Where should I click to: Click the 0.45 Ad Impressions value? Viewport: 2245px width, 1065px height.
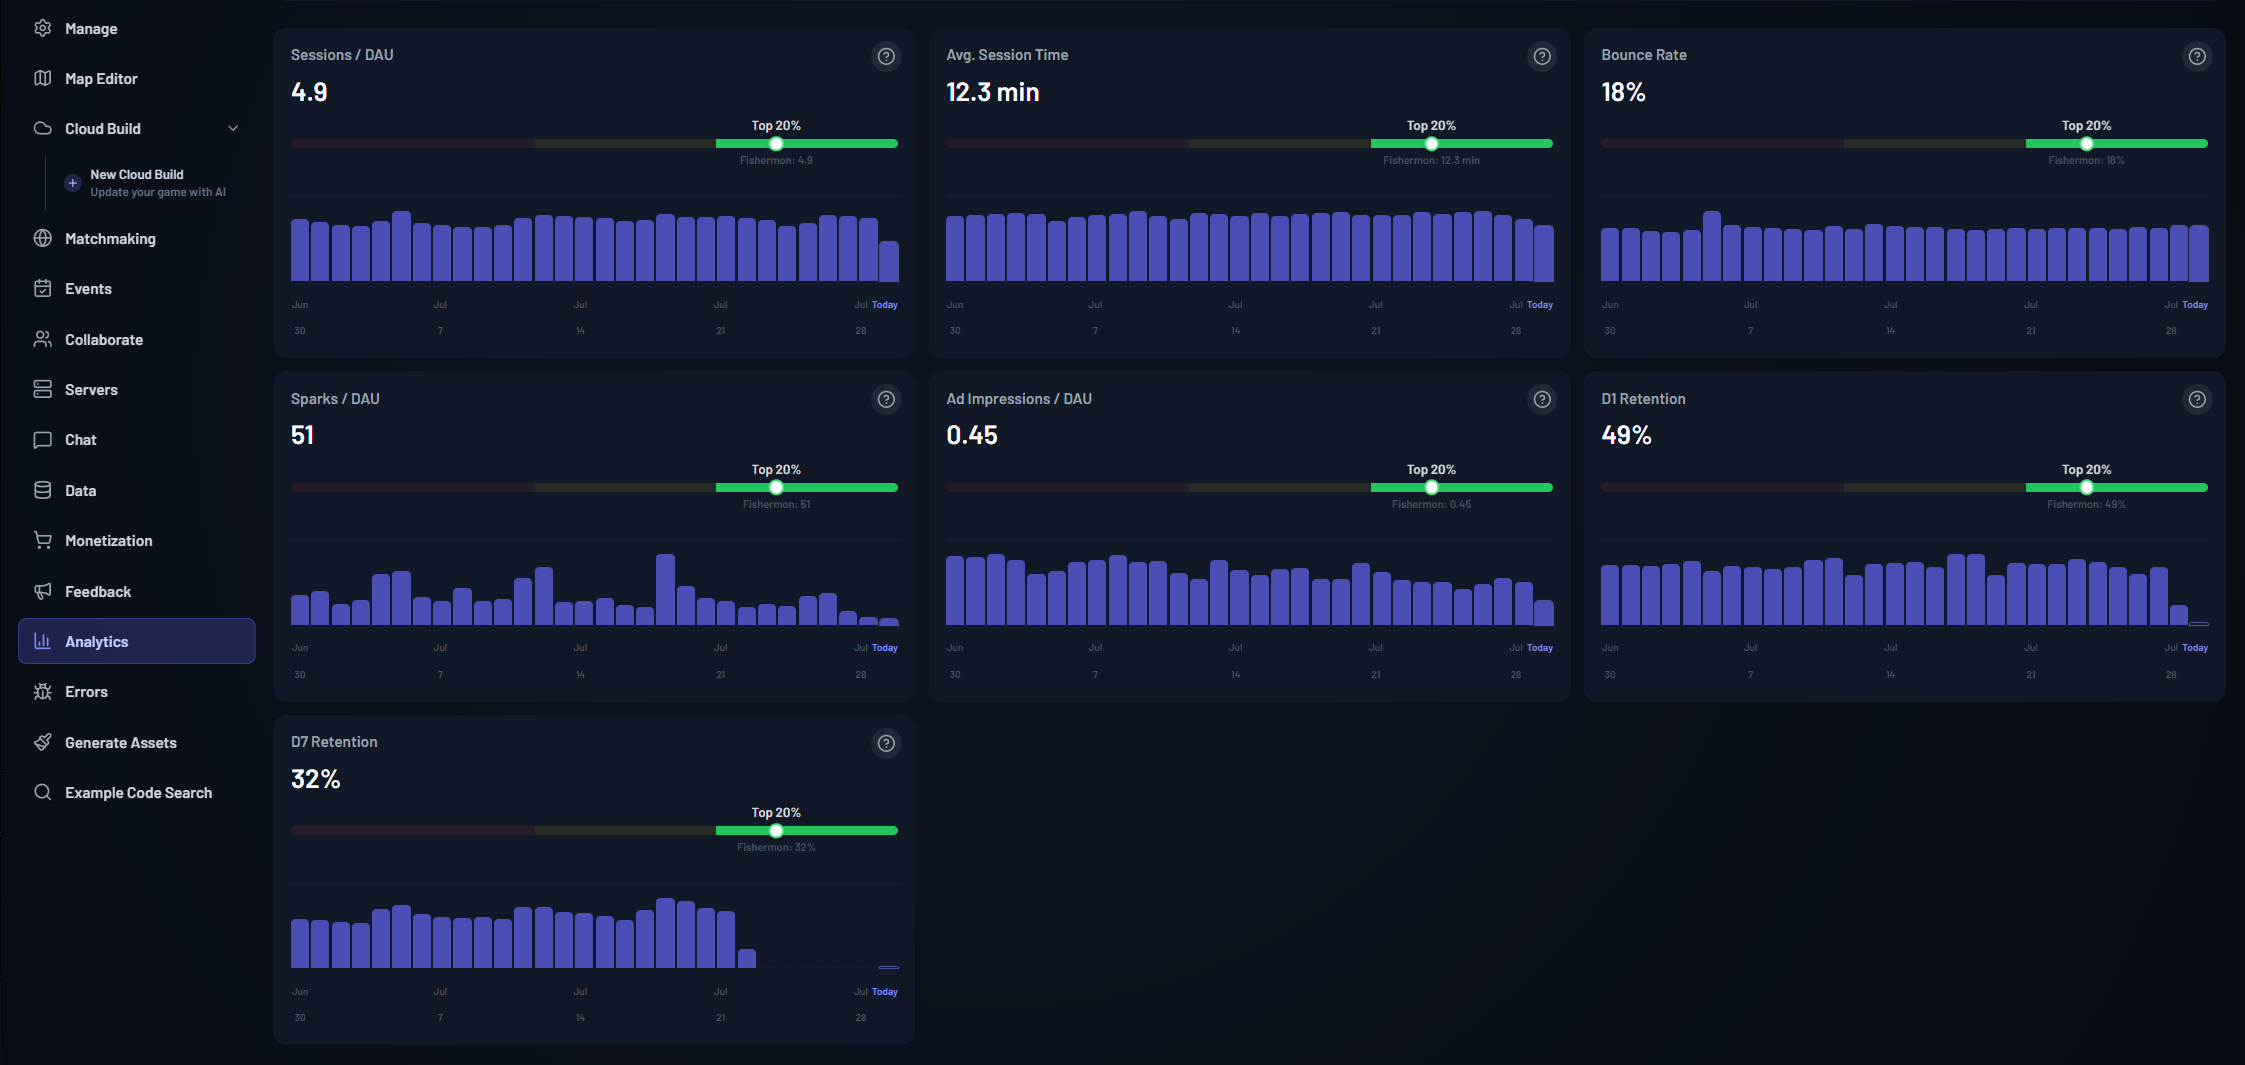[x=972, y=435]
